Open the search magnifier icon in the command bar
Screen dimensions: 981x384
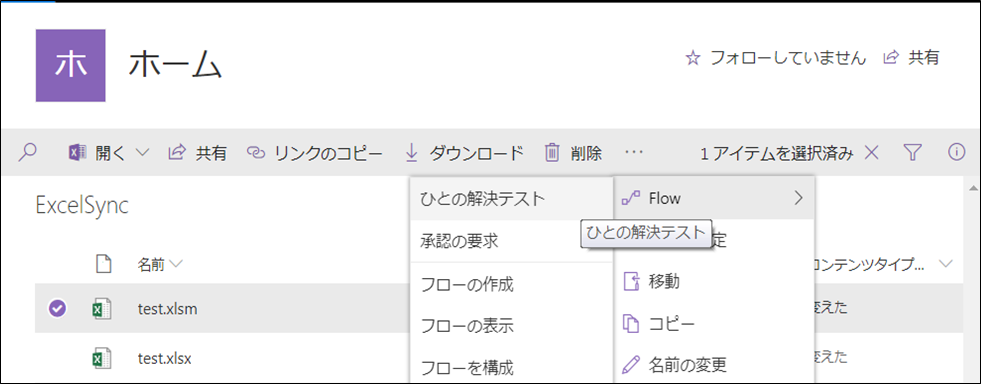(x=29, y=152)
